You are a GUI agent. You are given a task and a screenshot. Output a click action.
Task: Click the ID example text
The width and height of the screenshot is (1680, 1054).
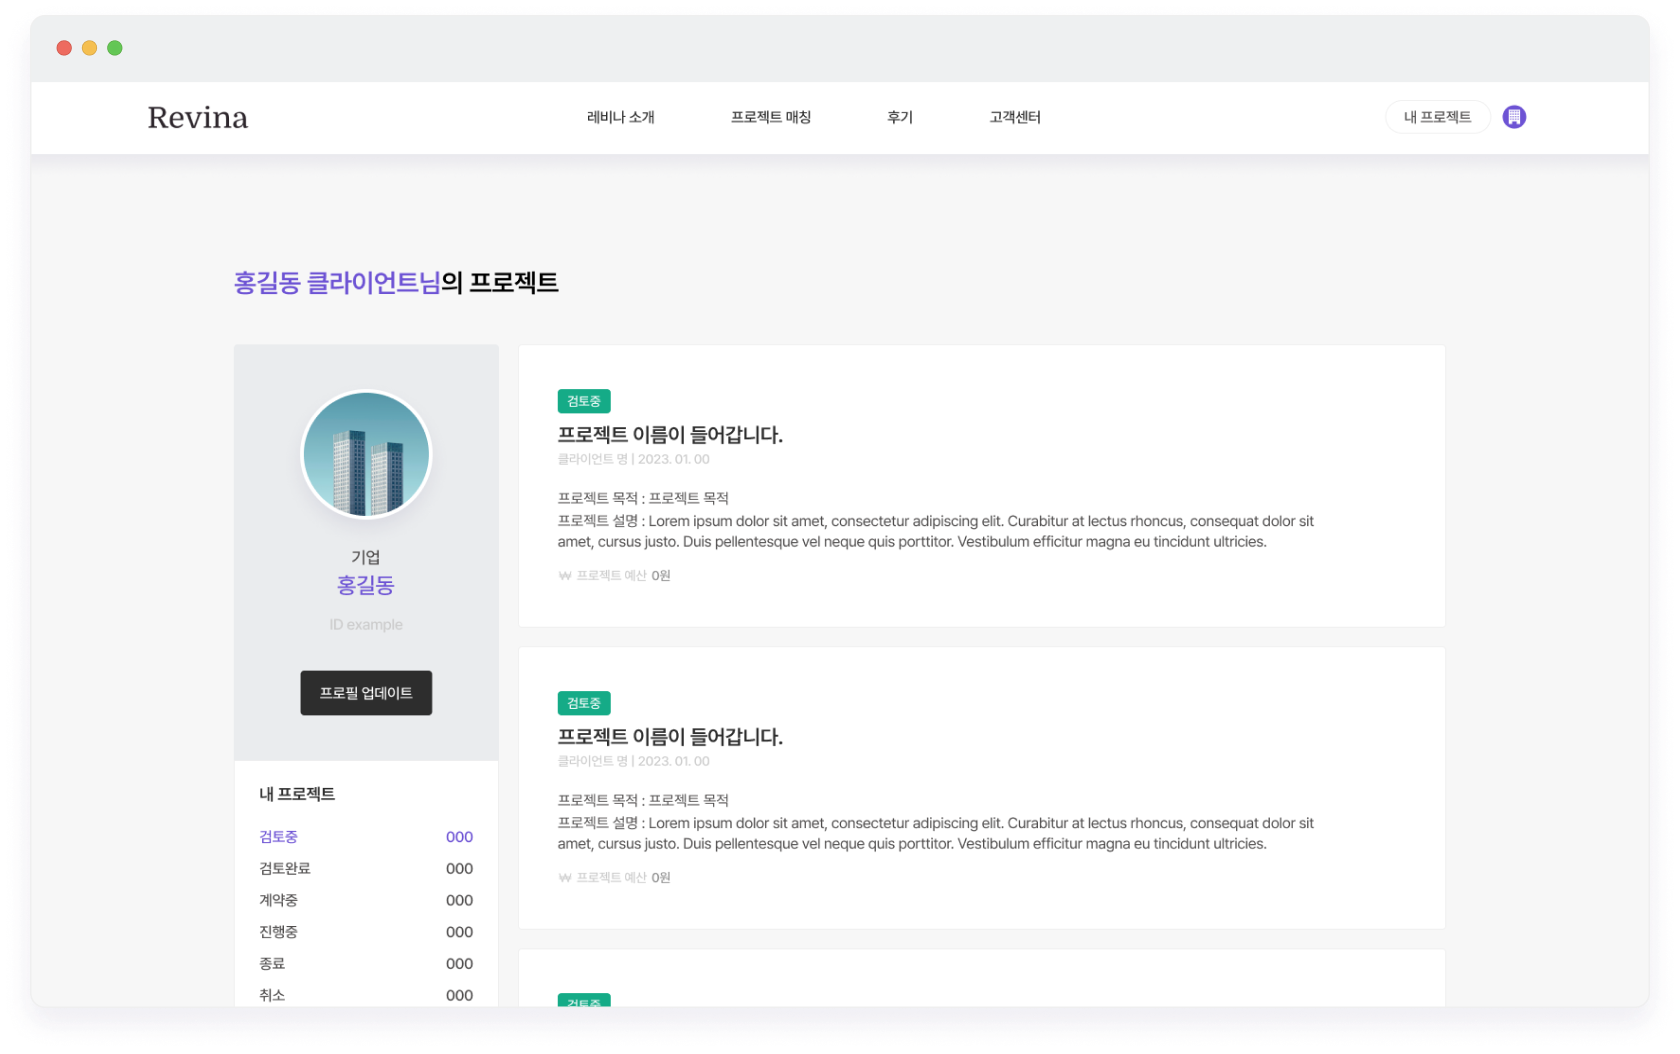point(366,625)
